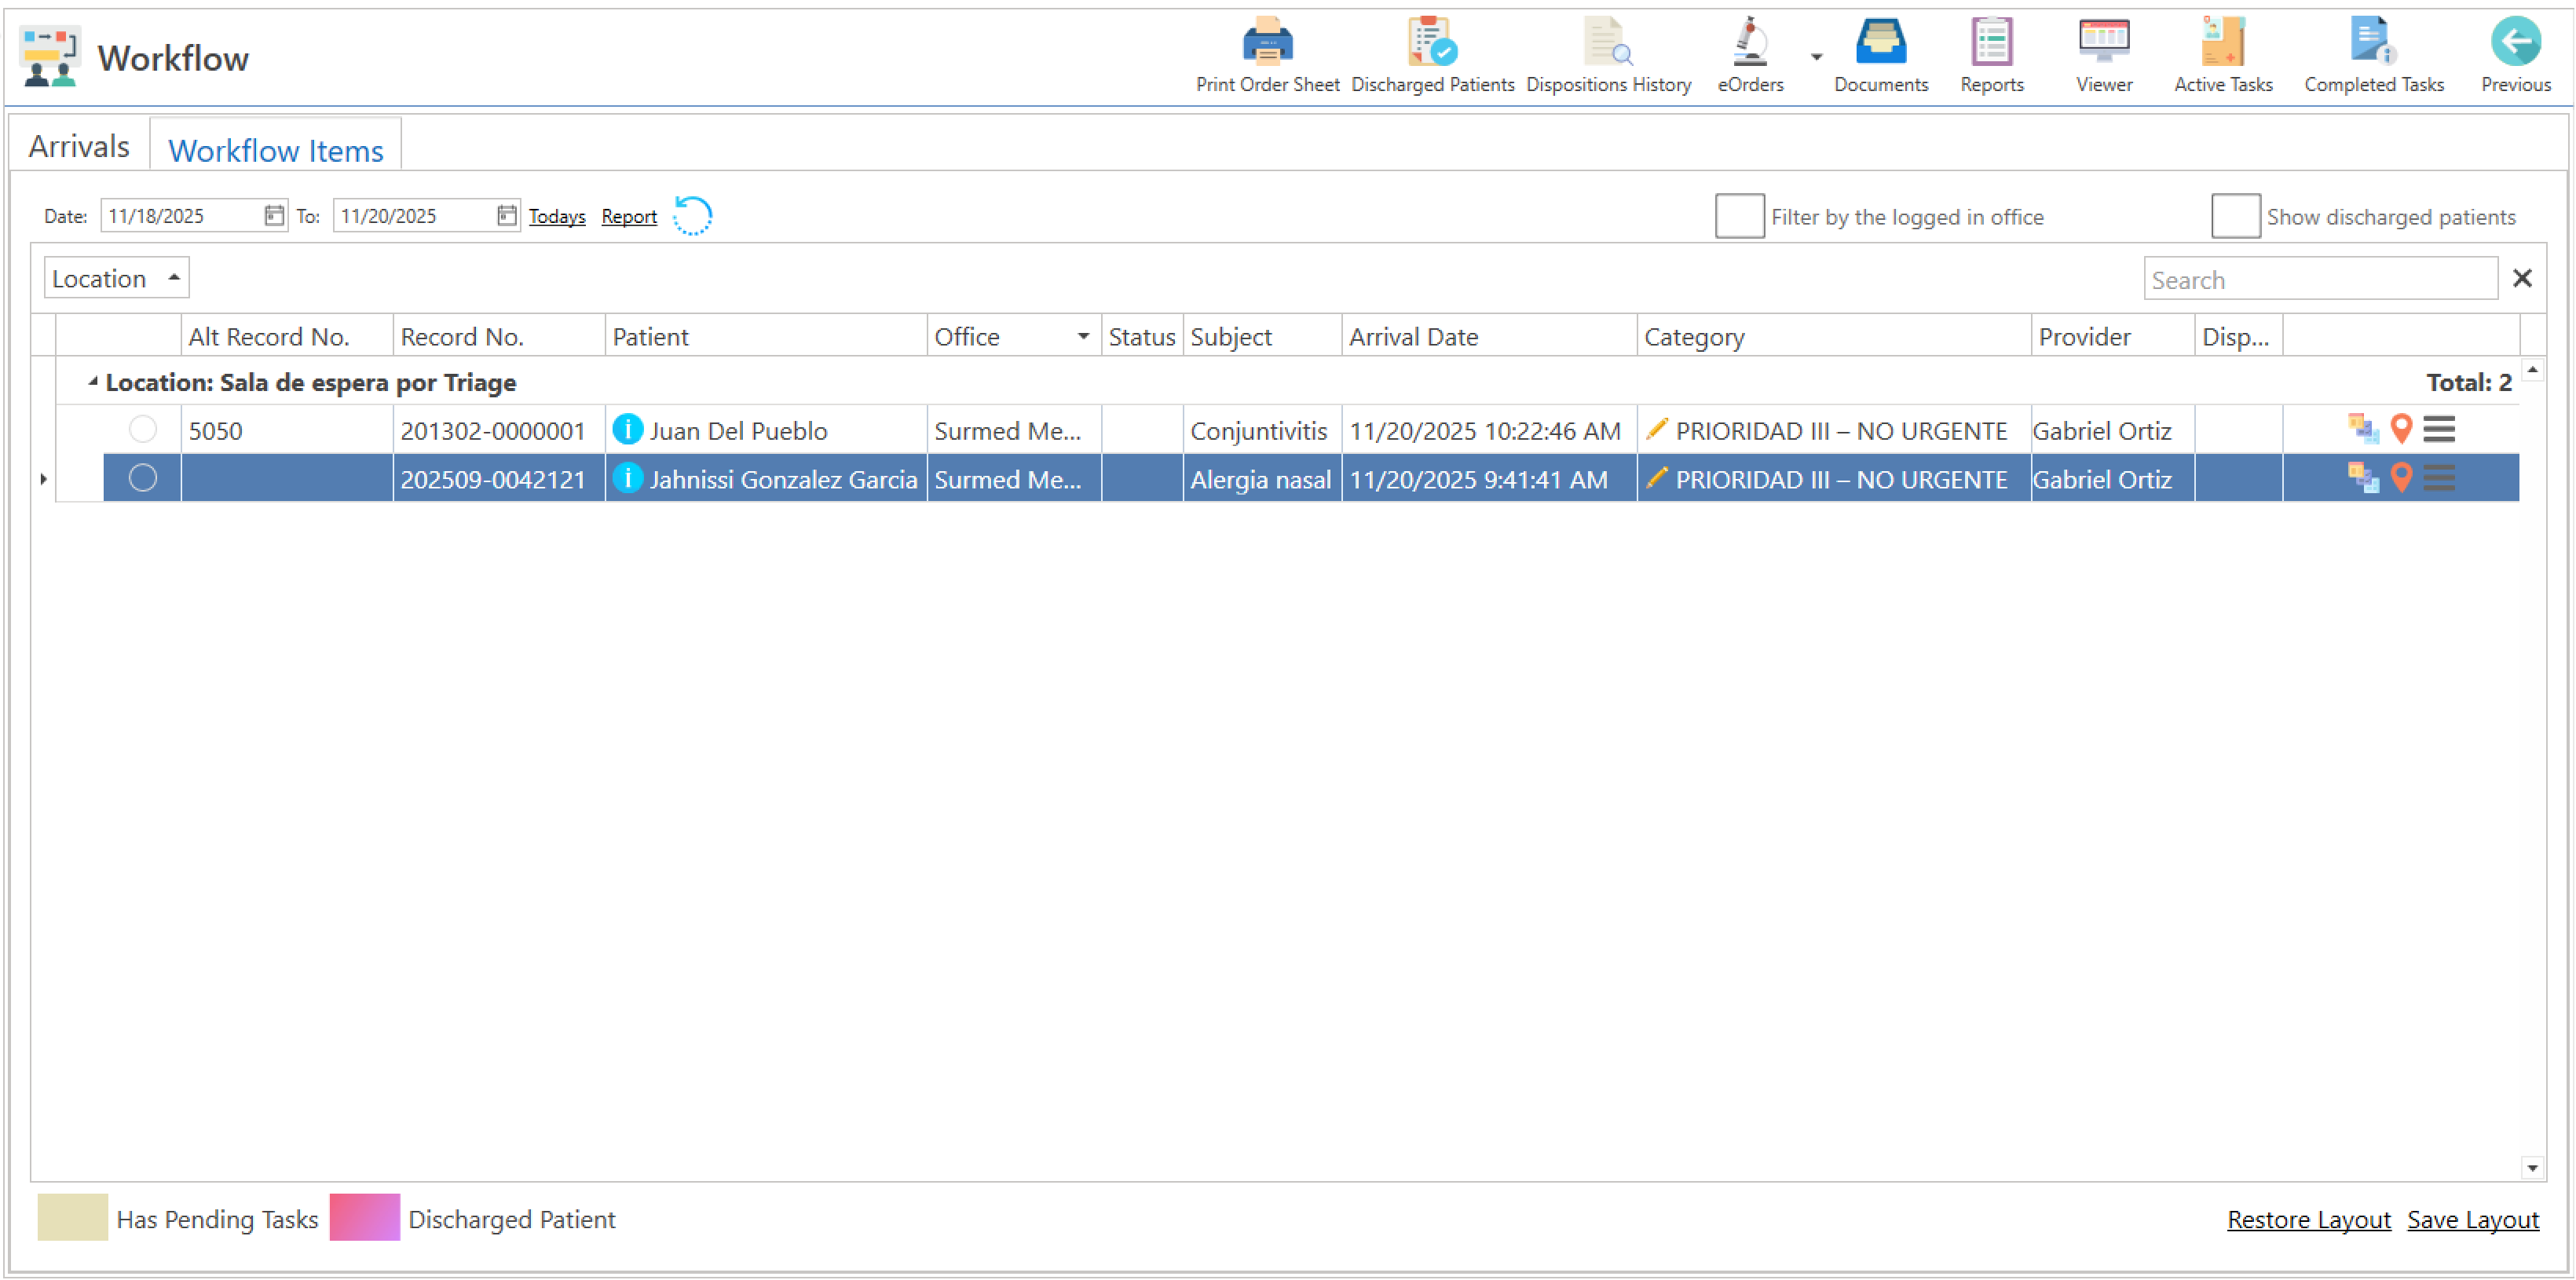
Task: Open the Office column filter dropdown
Action: tap(1083, 337)
